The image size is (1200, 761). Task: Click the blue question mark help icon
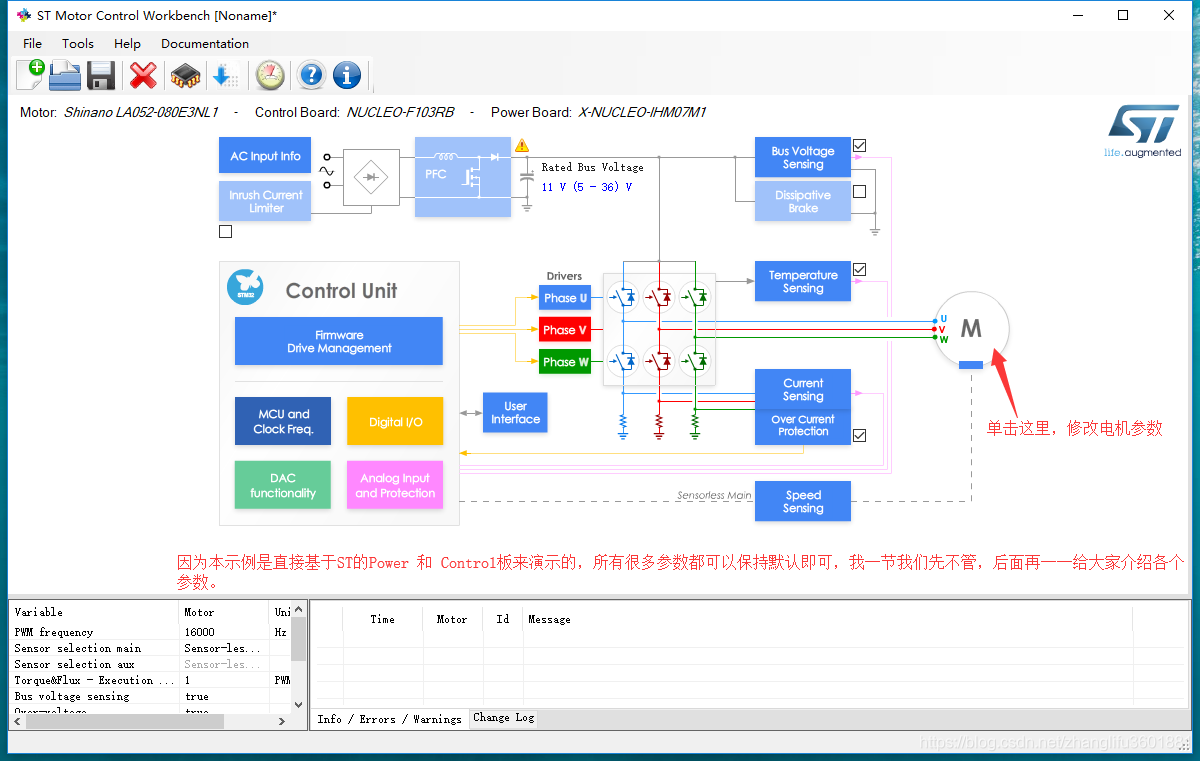(x=311, y=75)
